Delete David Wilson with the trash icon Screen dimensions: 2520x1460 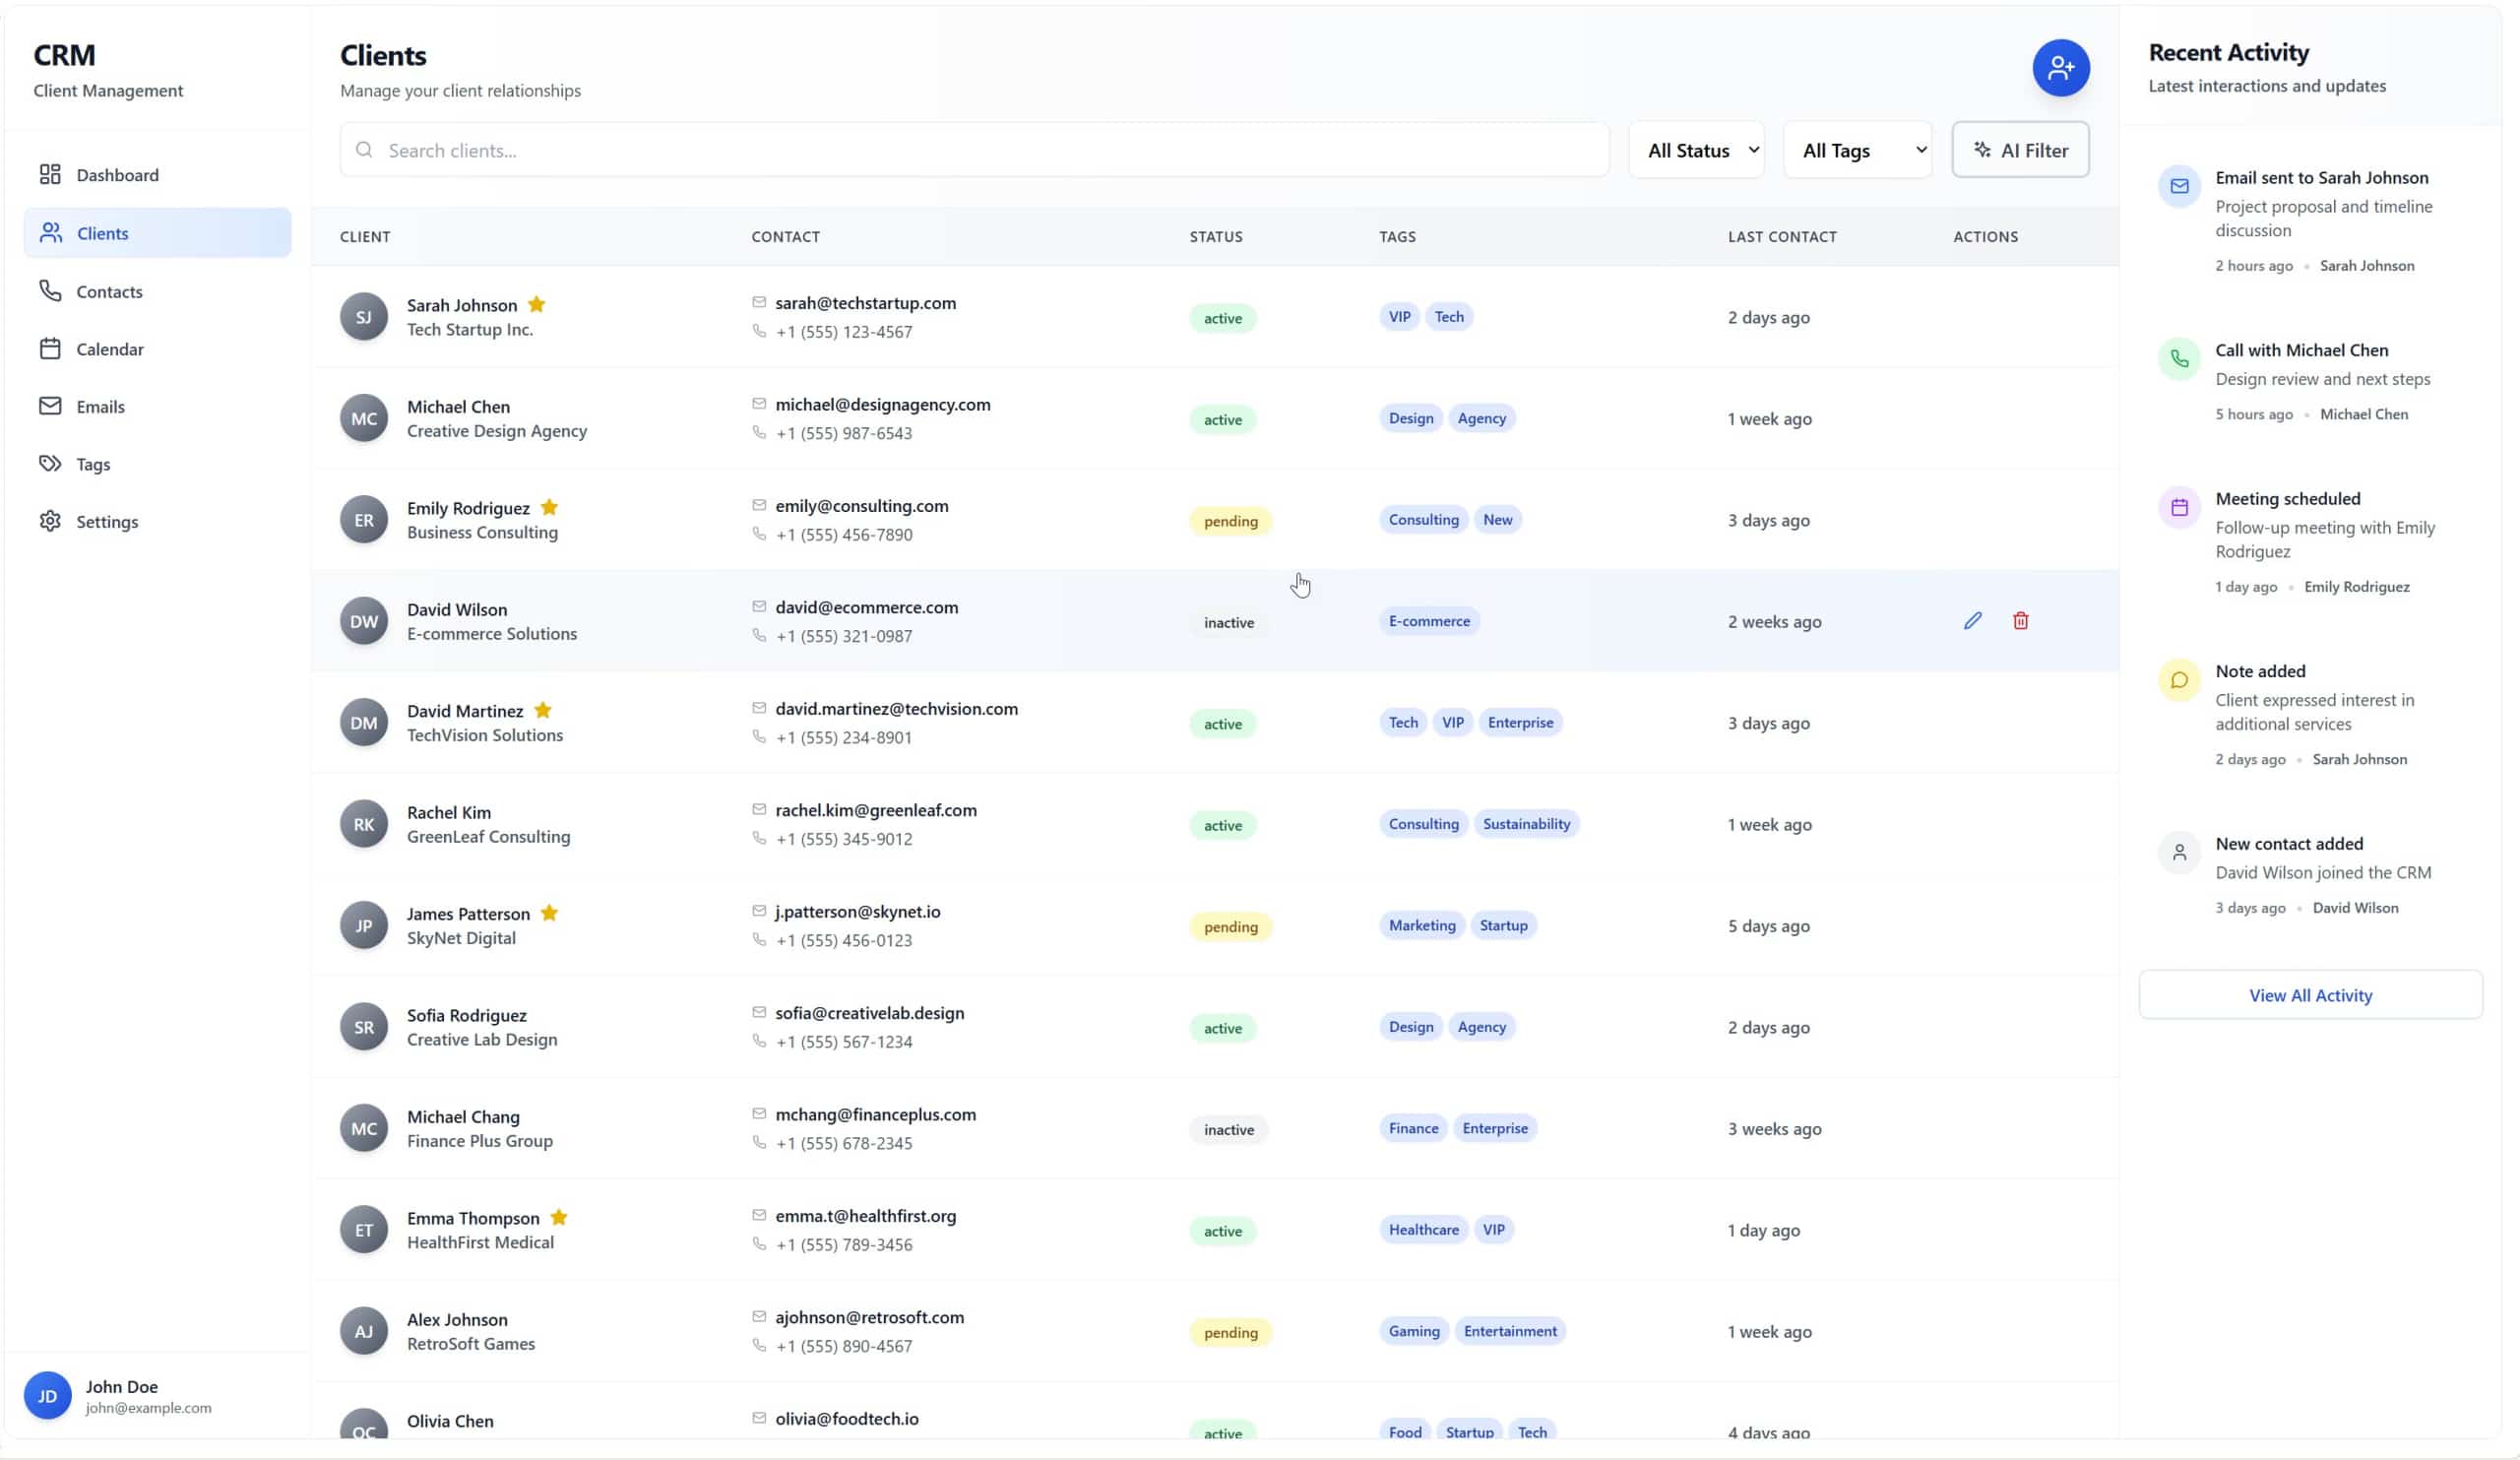click(x=2021, y=620)
